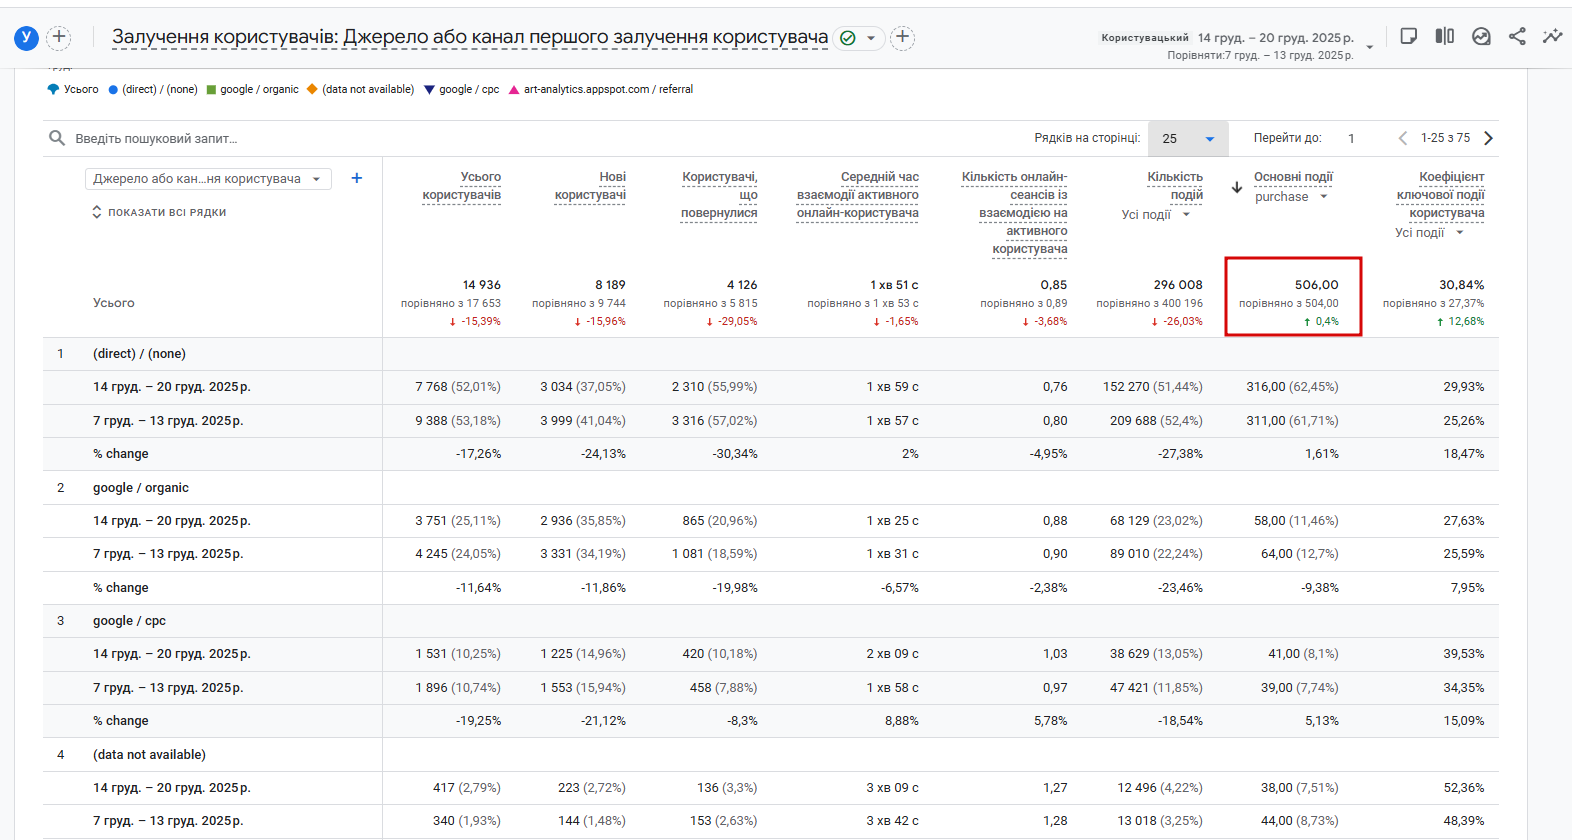Sort by "Користувачі, що повернулися" column header

click(x=719, y=195)
